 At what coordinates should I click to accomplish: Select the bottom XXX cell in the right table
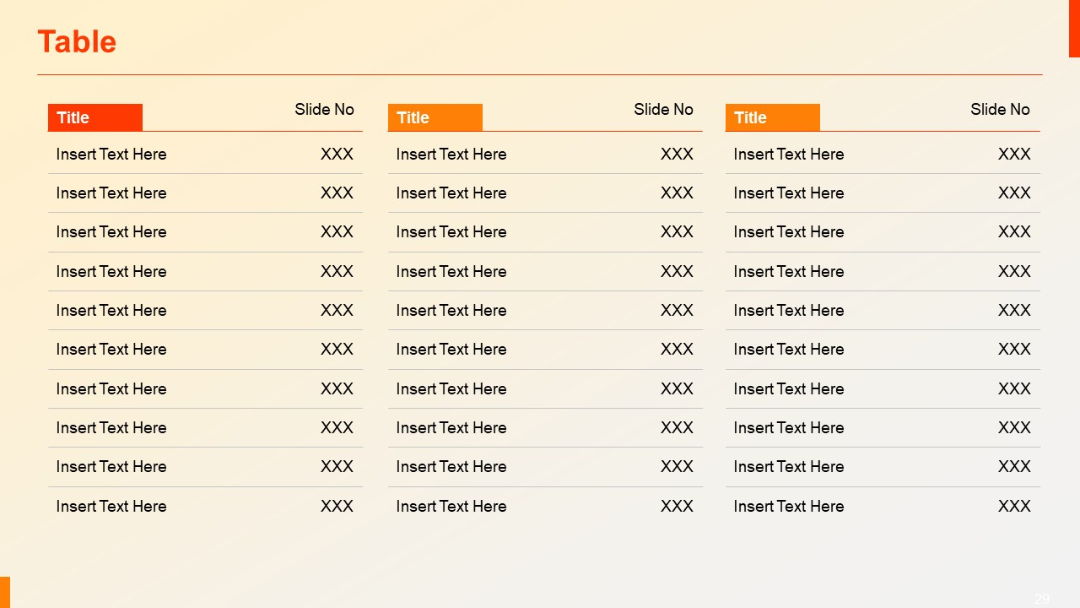click(1014, 506)
